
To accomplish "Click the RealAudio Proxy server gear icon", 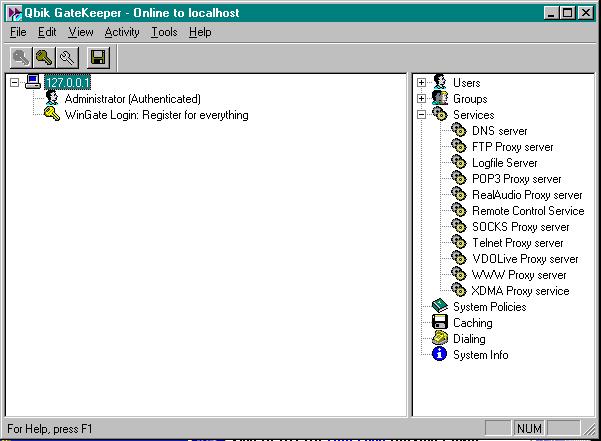I will coord(458,194).
